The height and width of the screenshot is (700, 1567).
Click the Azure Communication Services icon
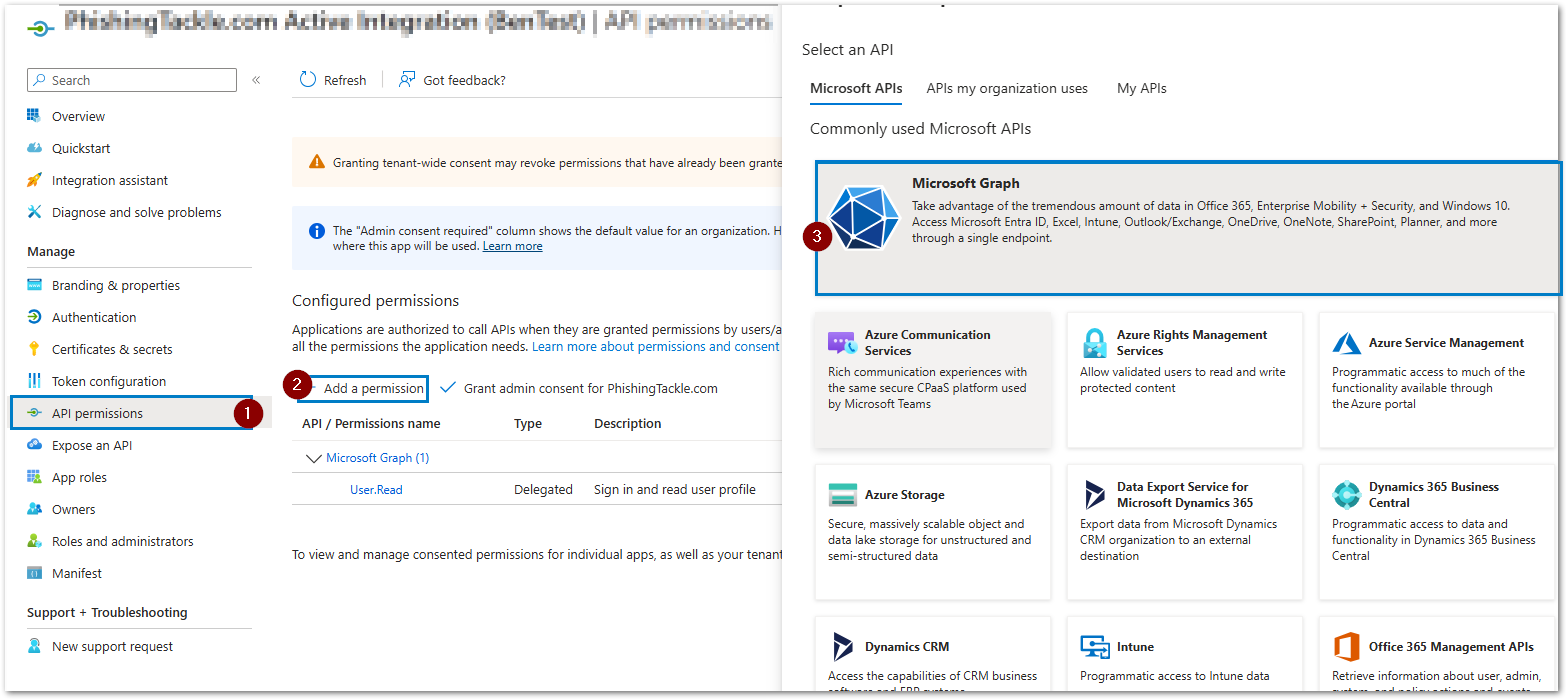[x=842, y=343]
